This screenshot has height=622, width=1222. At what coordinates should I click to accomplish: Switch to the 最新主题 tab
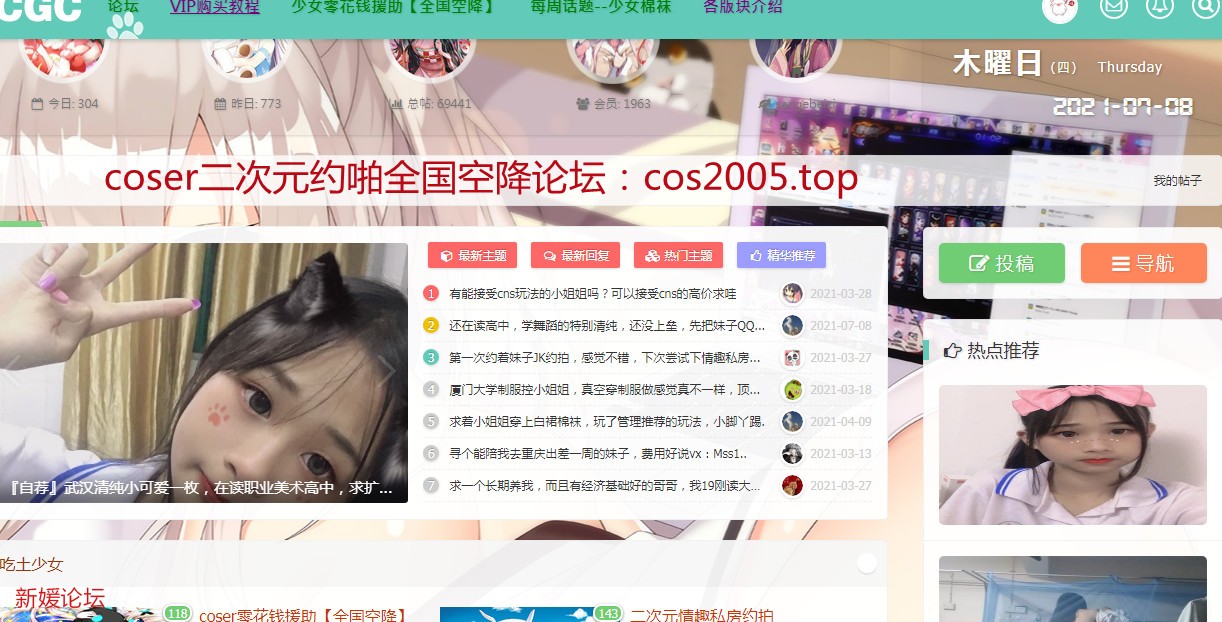(473, 256)
